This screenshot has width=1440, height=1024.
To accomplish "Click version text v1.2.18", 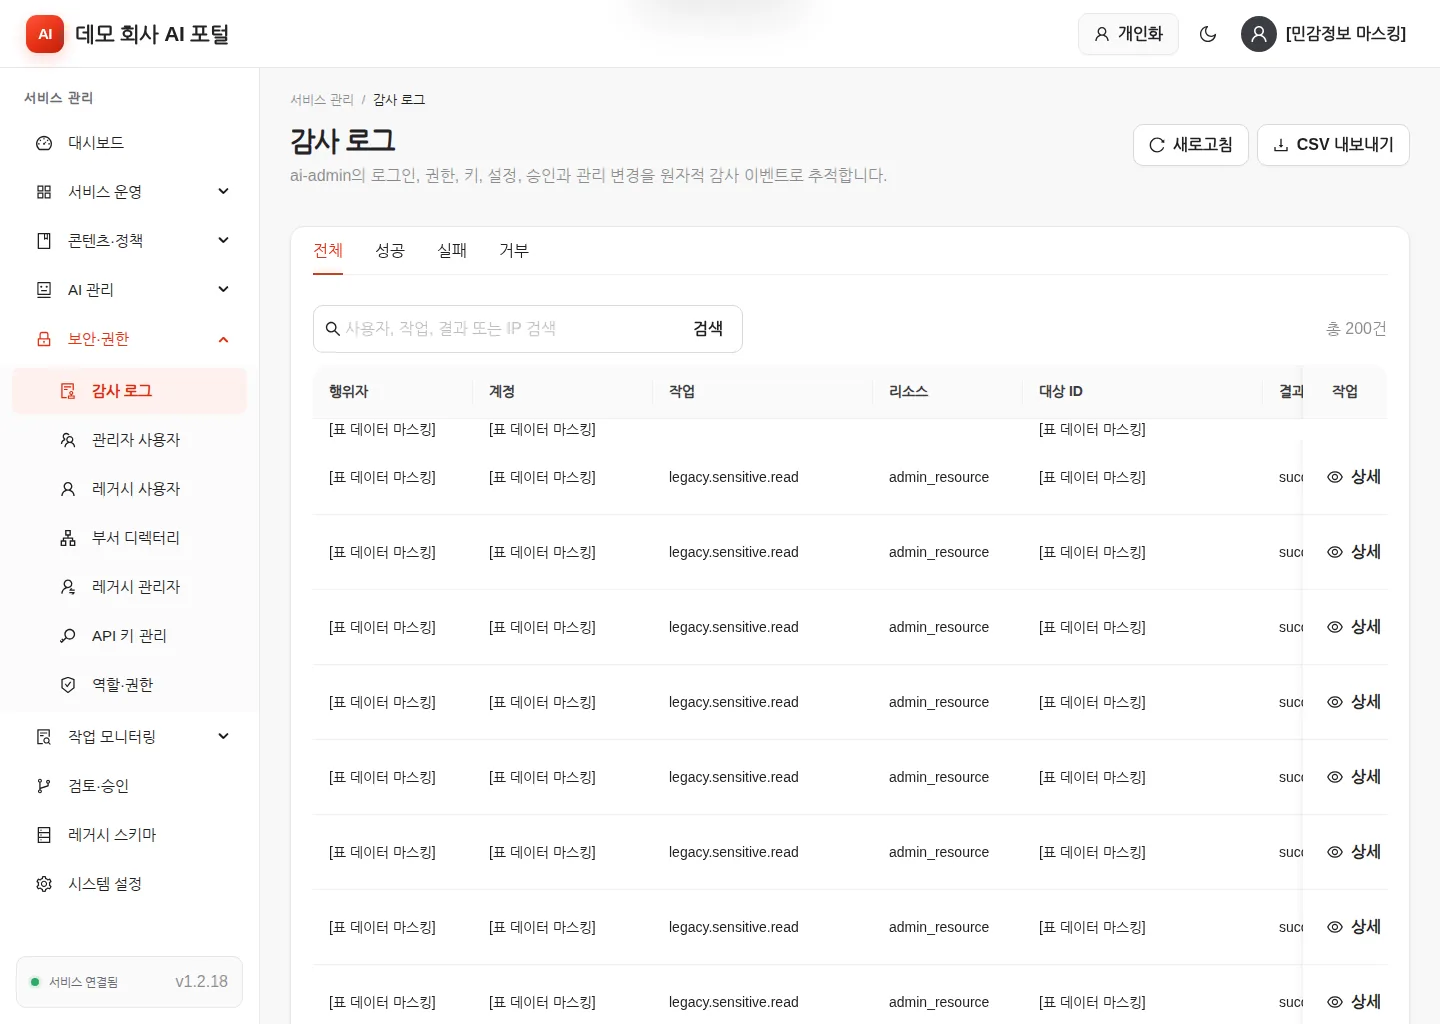I will click(x=201, y=982).
